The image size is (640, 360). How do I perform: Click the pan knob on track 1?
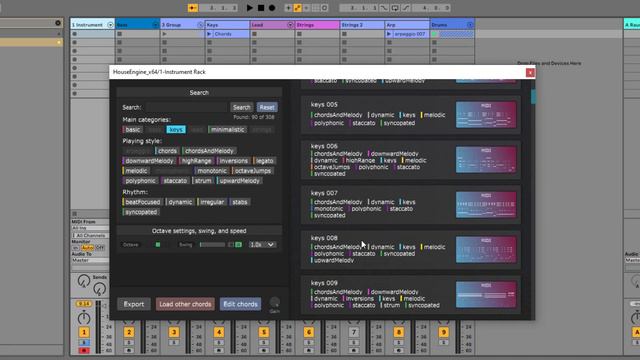pyautogui.click(x=84, y=318)
